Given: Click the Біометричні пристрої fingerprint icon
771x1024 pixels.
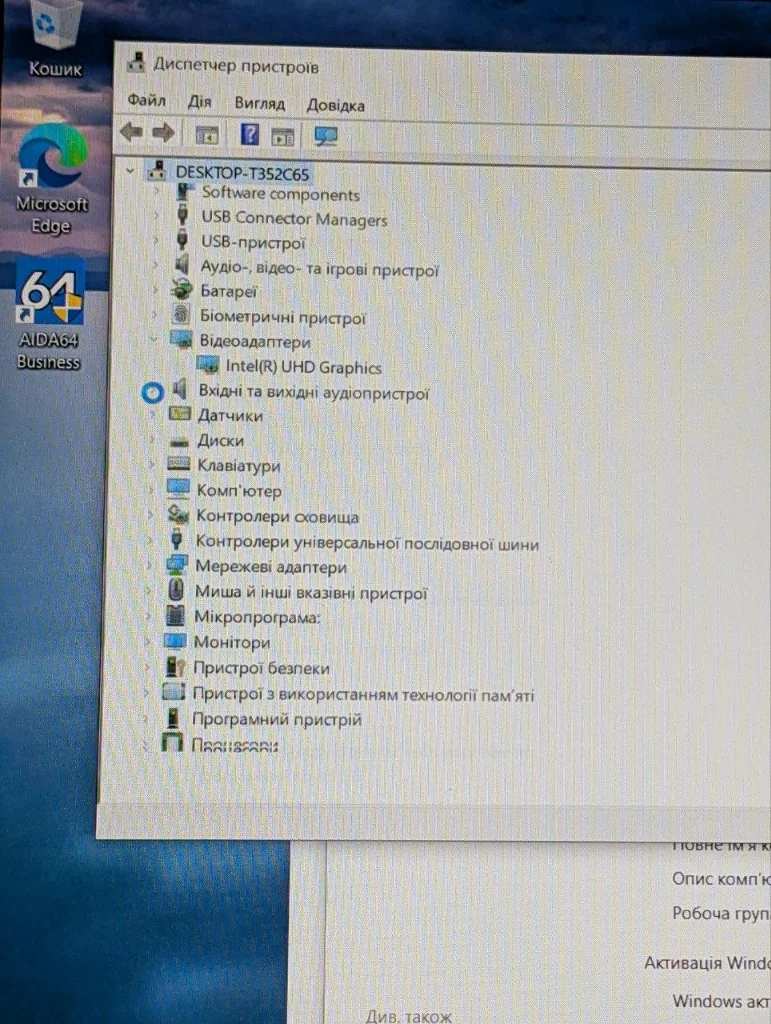Looking at the screenshot, I should point(180,315).
